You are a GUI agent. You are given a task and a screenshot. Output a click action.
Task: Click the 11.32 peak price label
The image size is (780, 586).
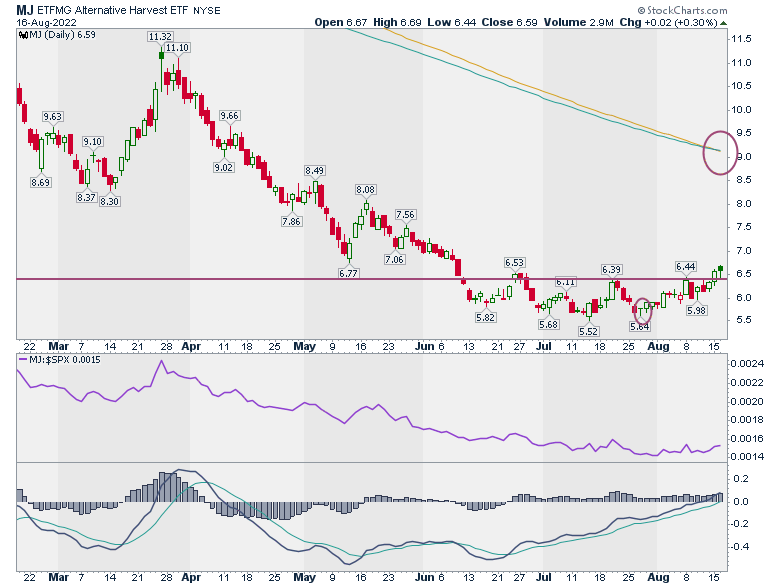160,36
